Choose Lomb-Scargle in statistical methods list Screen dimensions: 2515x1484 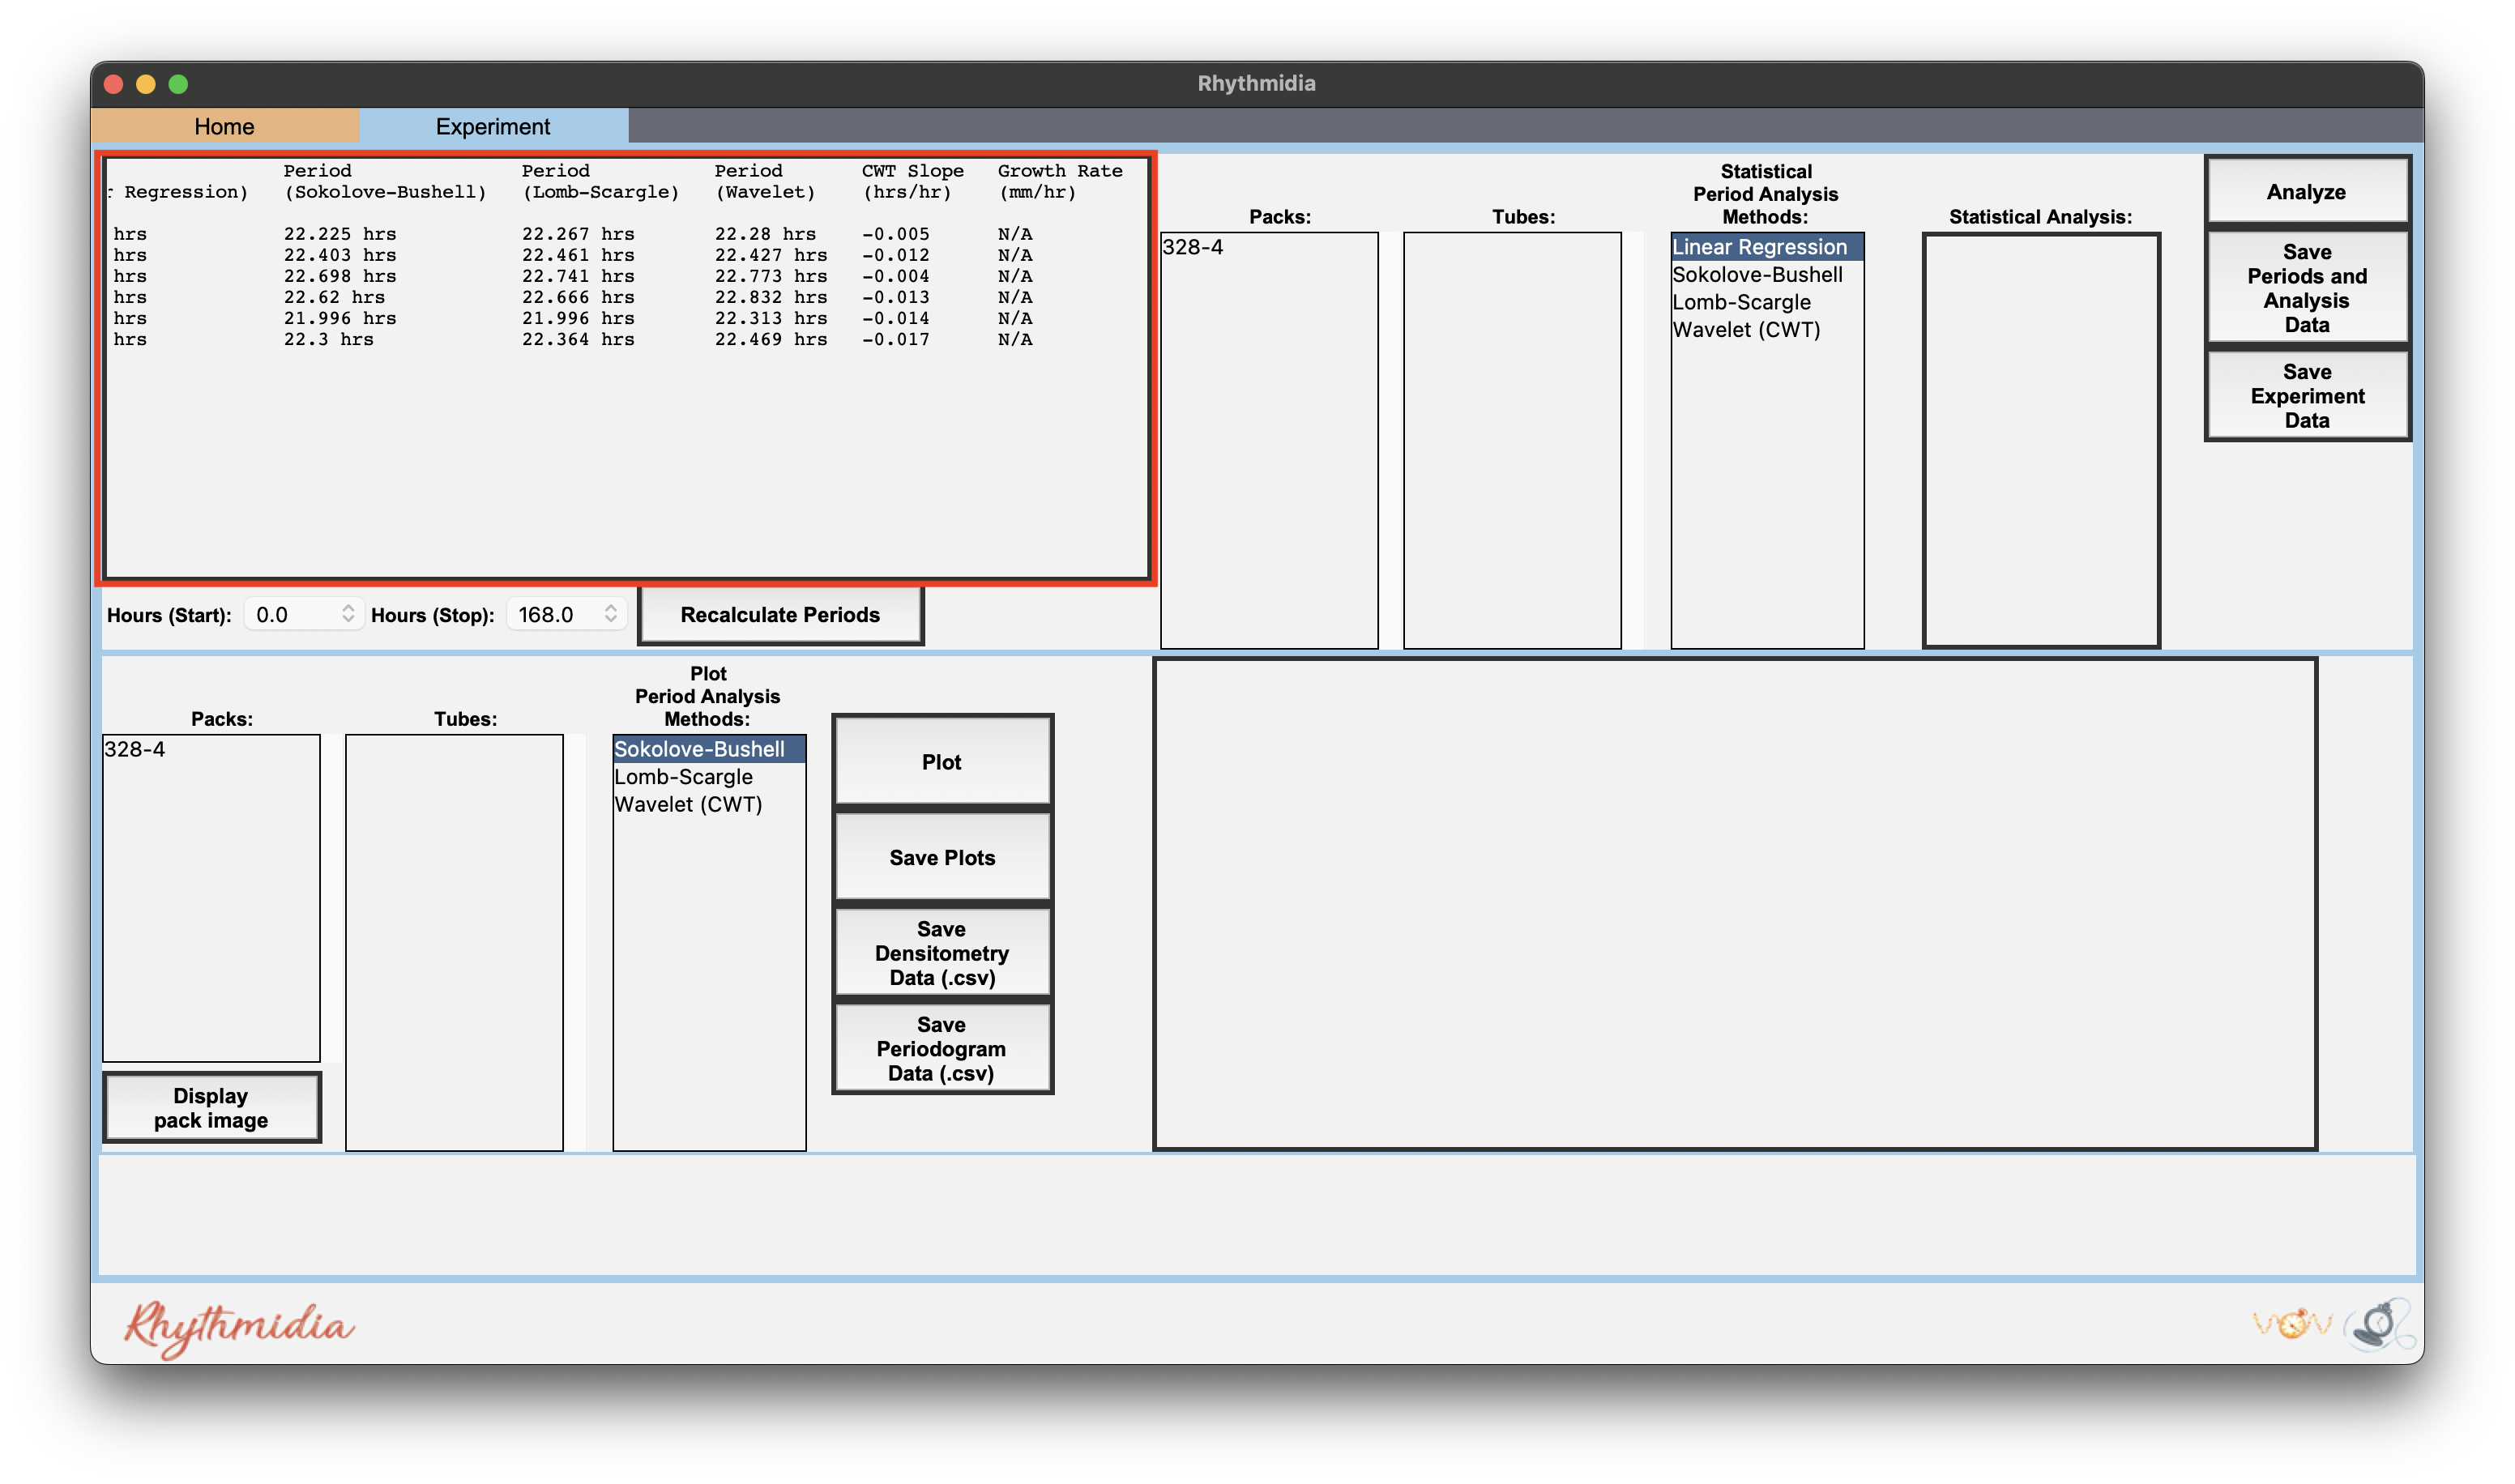coord(1766,302)
